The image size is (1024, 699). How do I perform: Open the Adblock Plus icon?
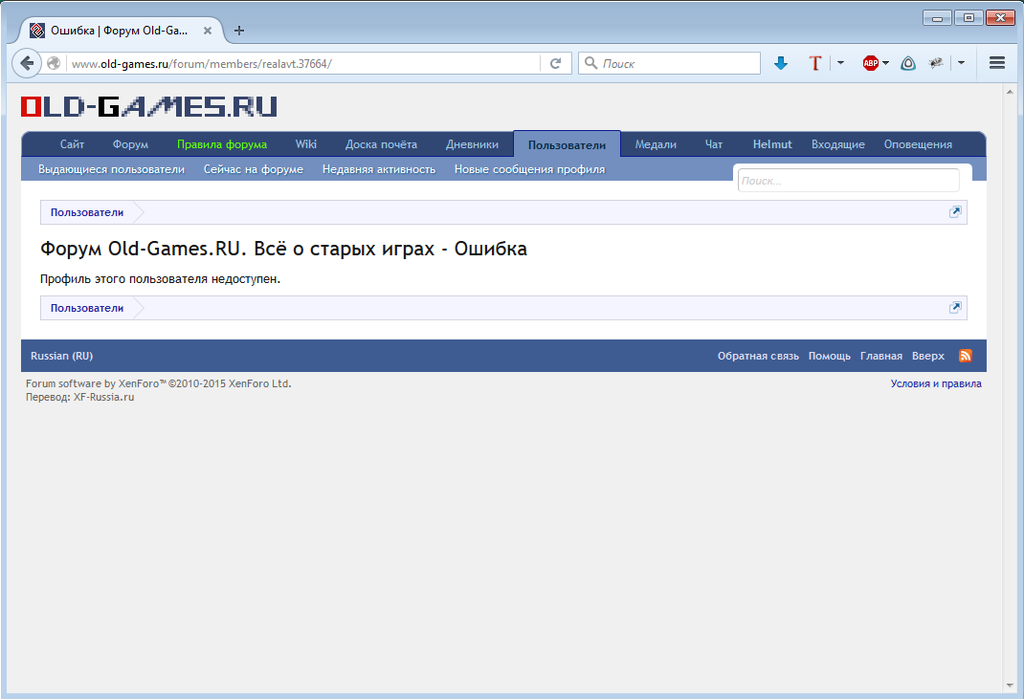pyautogui.click(x=870, y=62)
